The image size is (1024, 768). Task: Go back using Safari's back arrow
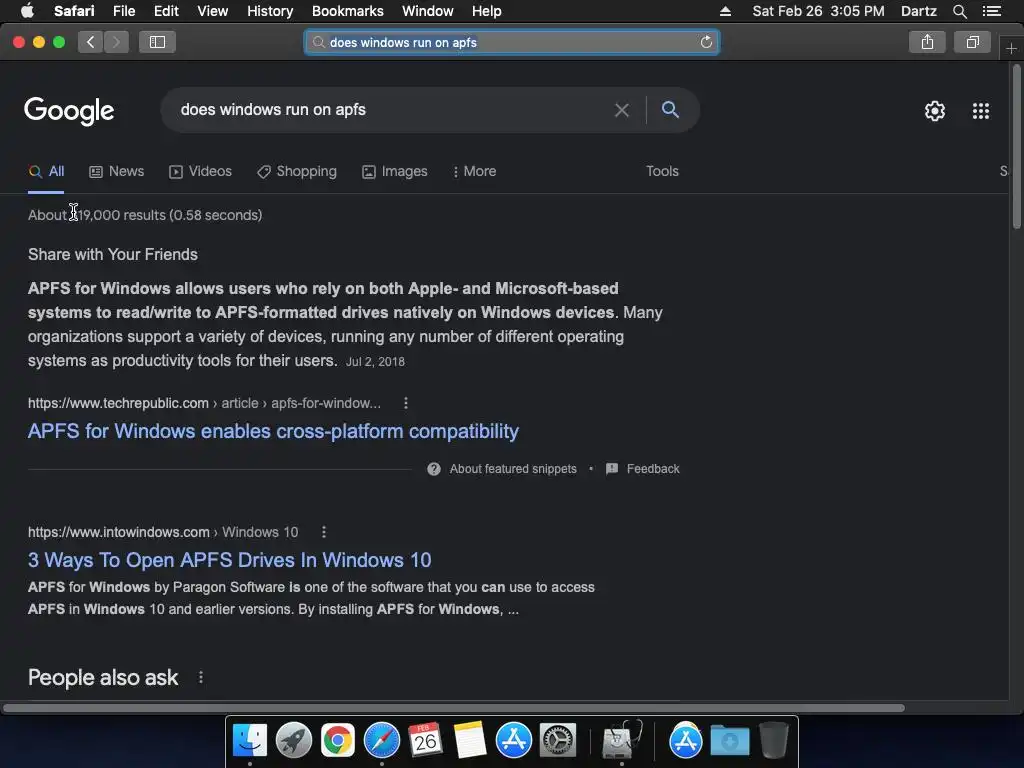tap(91, 42)
